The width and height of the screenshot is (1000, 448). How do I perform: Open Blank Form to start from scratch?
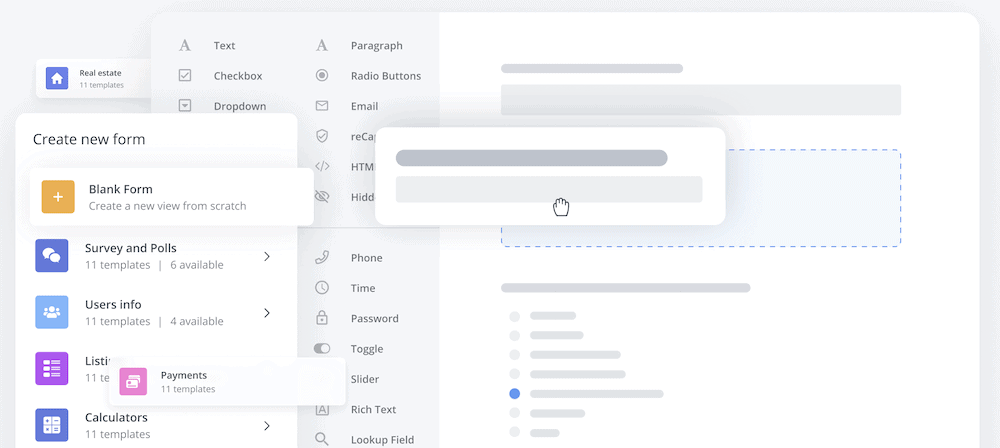[172, 197]
